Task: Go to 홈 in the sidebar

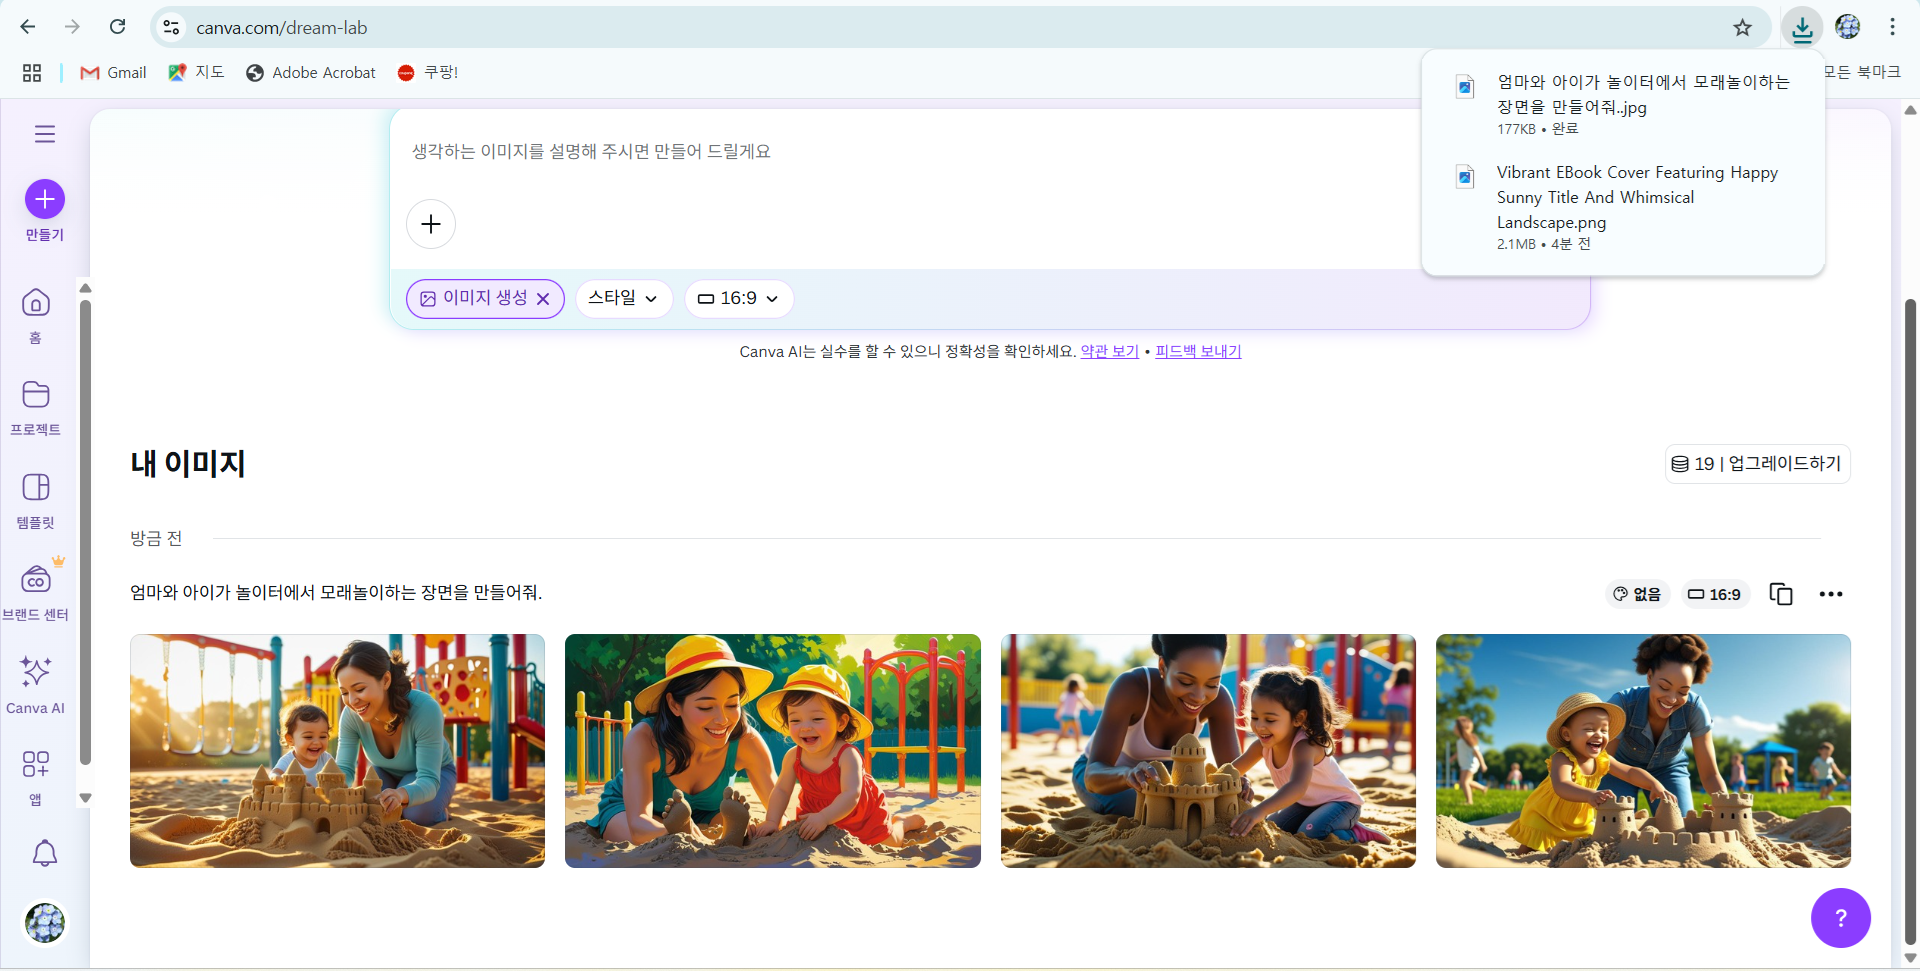Action: point(36,315)
